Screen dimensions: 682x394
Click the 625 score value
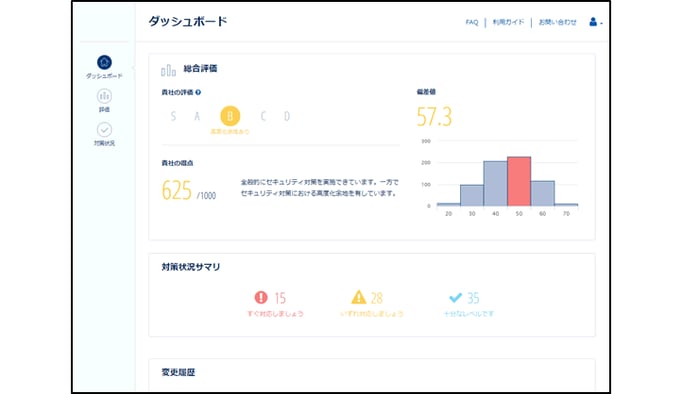tap(177, 190)
